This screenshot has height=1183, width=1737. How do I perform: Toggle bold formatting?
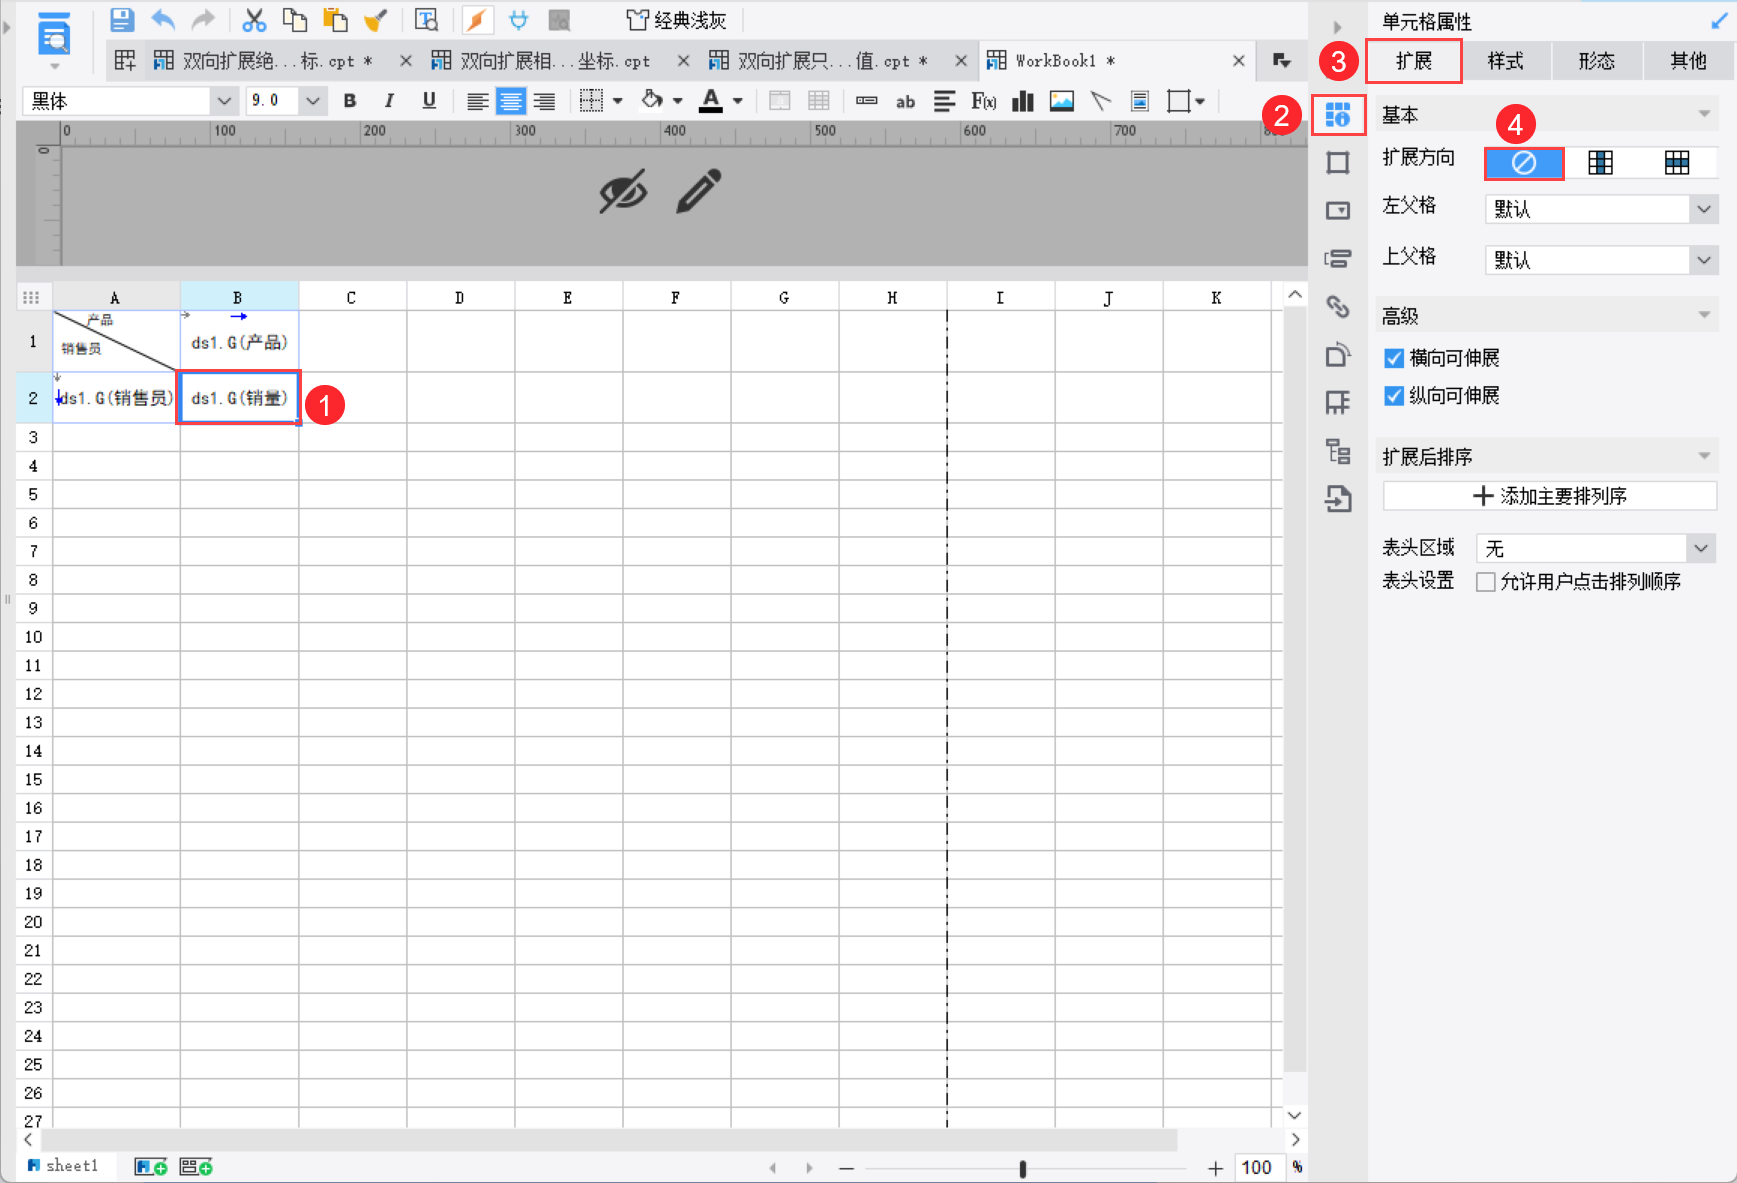point(350,101)
